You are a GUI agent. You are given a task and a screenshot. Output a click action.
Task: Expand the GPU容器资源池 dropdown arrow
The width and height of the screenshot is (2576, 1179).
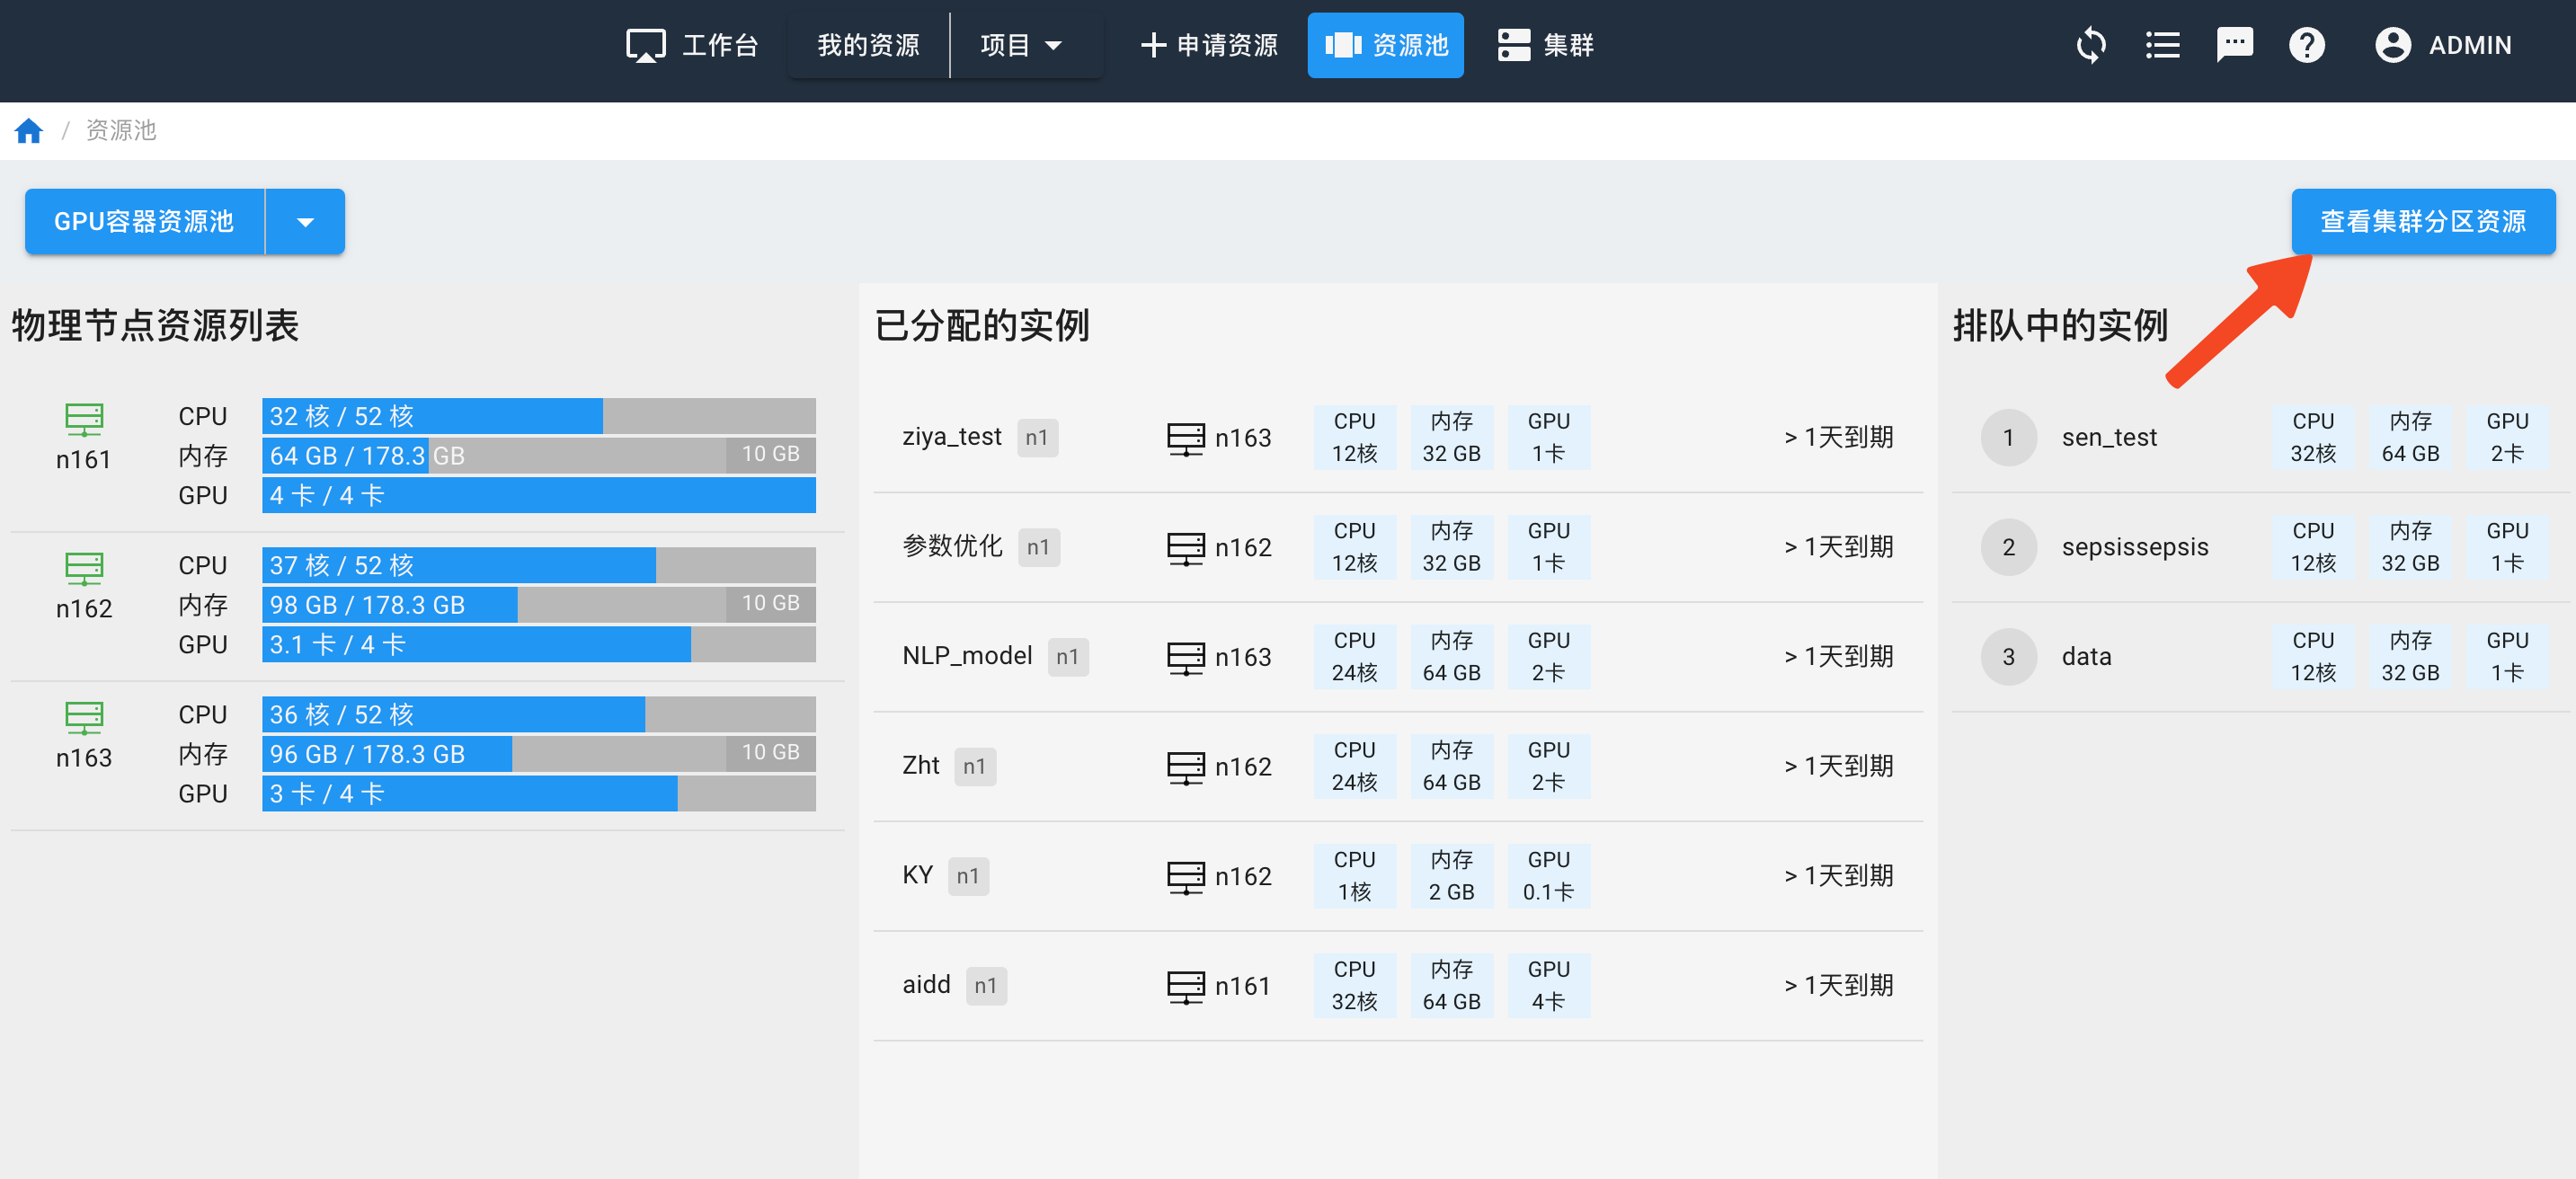[x=305, y=222]
